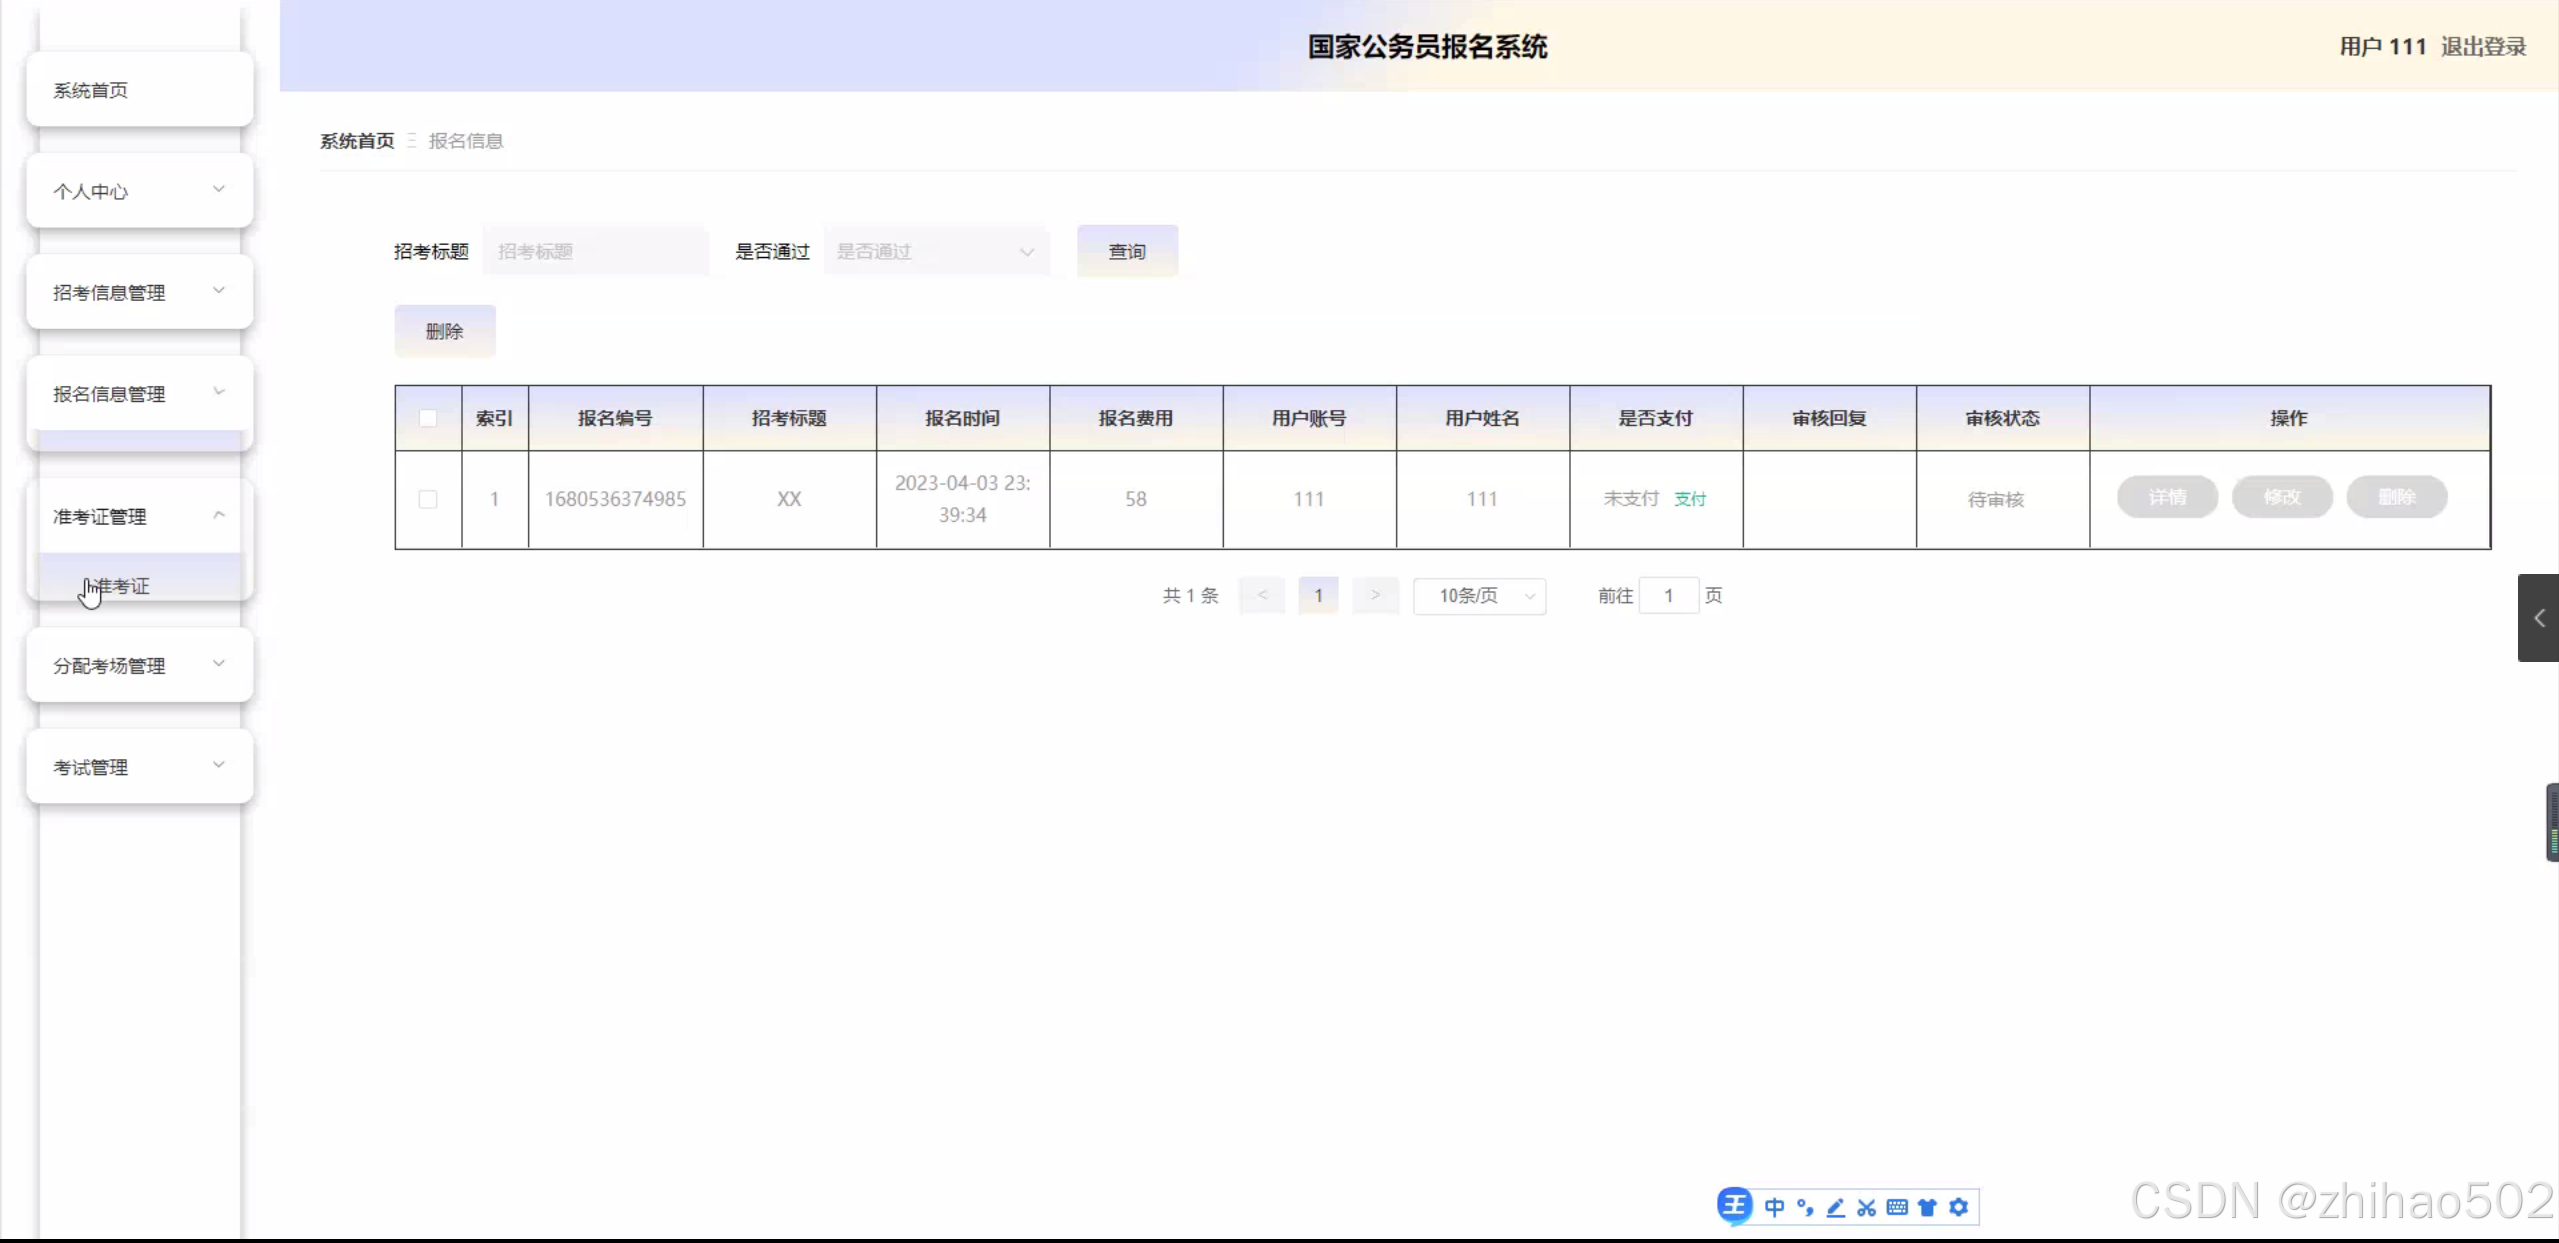Focus the 招考标题 search input
The width and height of the screenshot is (2559, 1243).
[x=595, y=252]
